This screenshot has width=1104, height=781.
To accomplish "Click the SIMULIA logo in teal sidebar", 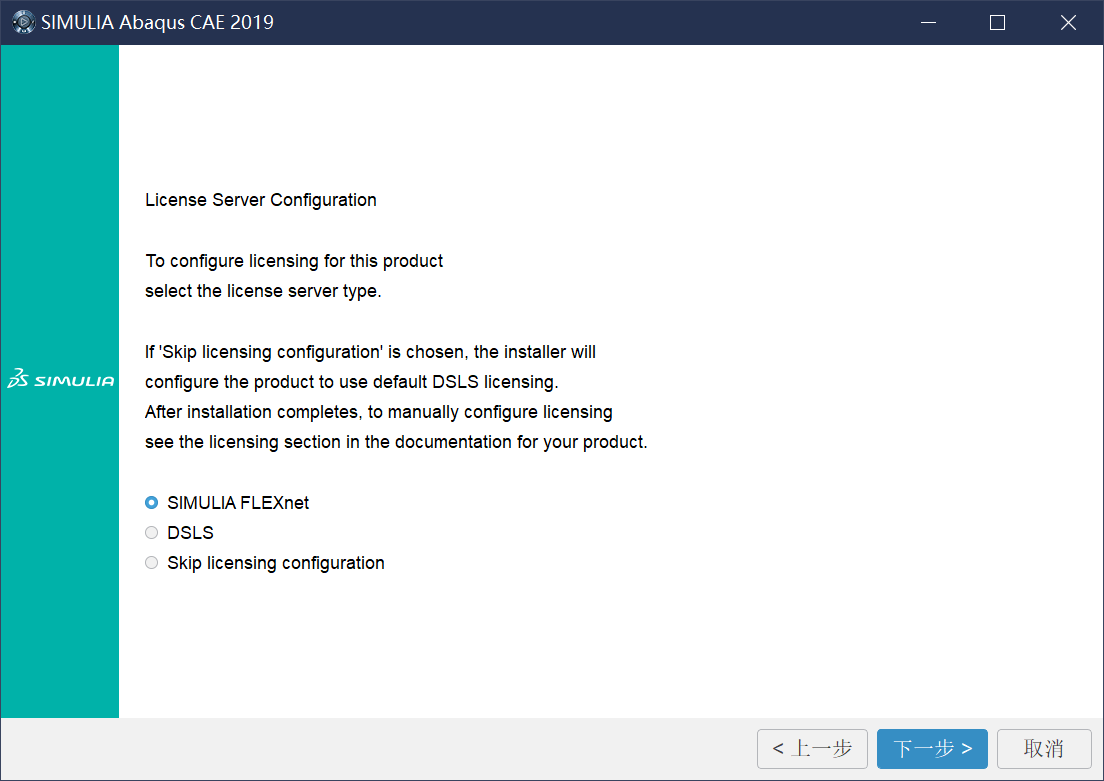I will pos(60,381).
